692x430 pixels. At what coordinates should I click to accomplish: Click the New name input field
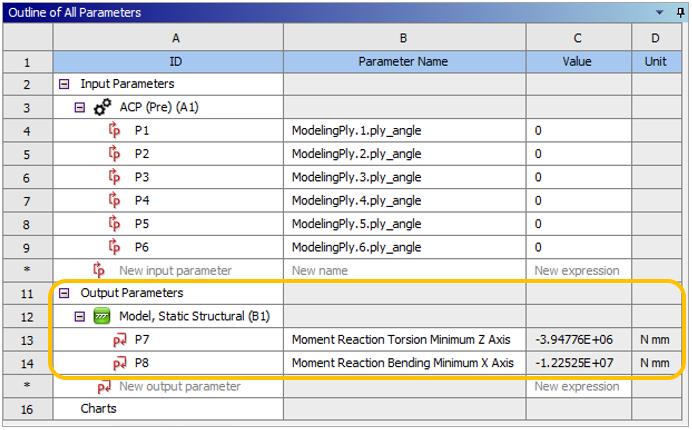tap(404, 270)
